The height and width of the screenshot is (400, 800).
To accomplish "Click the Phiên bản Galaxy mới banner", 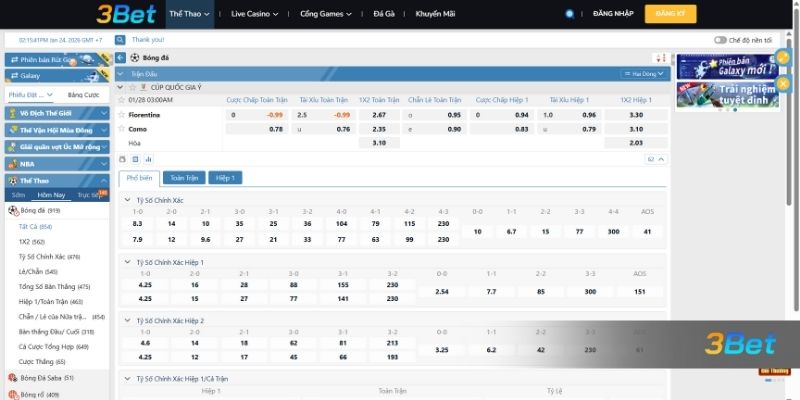I will point(728,67).
